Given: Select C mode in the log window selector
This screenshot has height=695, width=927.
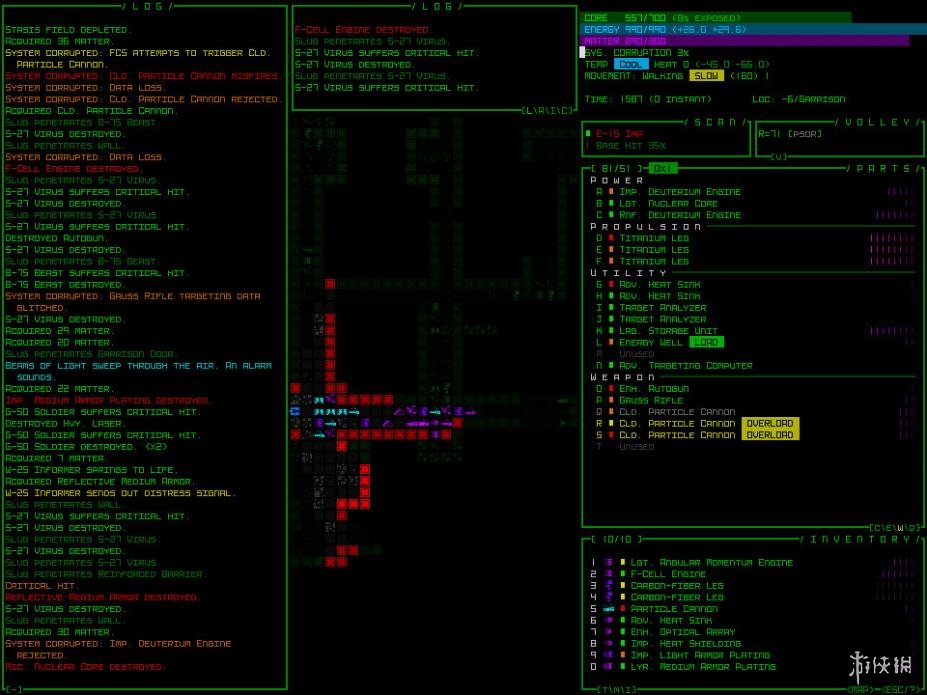Looking at the screenshot, I should (x=566, y=111).
